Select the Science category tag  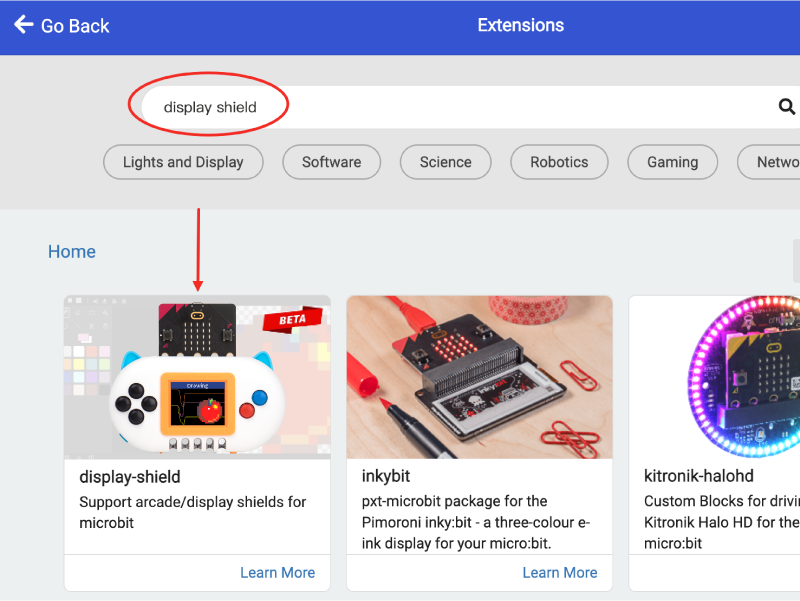[445, 162]
